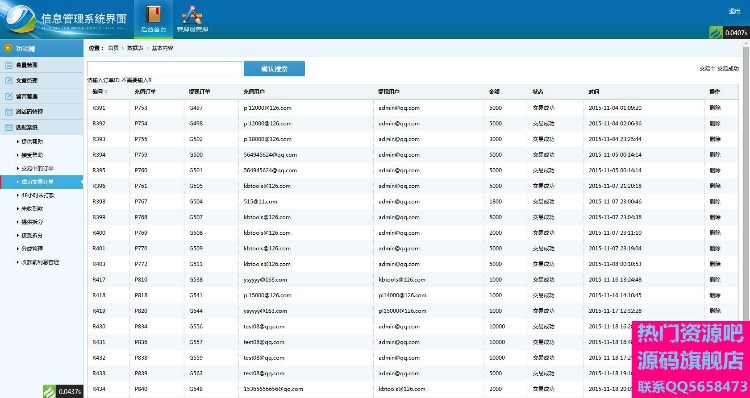Viewport: 750px width, 398px height.
Task: Open the sidebar sub-item starting with 48
Action: pos(38,195)
